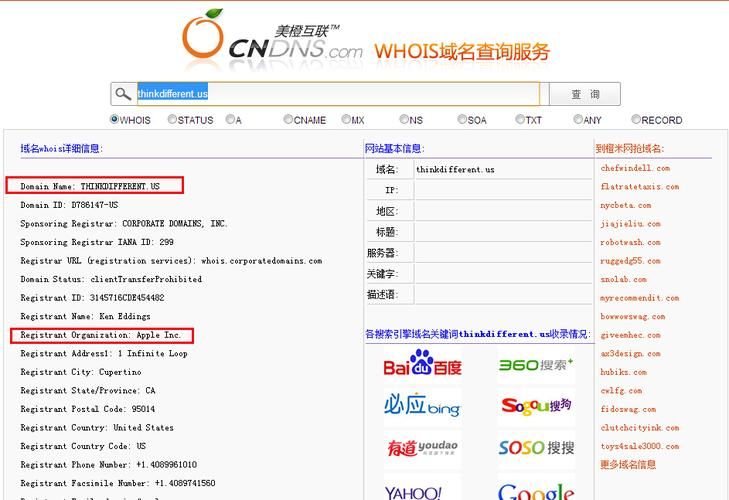Click the Registrant Address1 1 Infinite Loop line
The height and width of the screenshot is (500, 729).
point(104,353)
